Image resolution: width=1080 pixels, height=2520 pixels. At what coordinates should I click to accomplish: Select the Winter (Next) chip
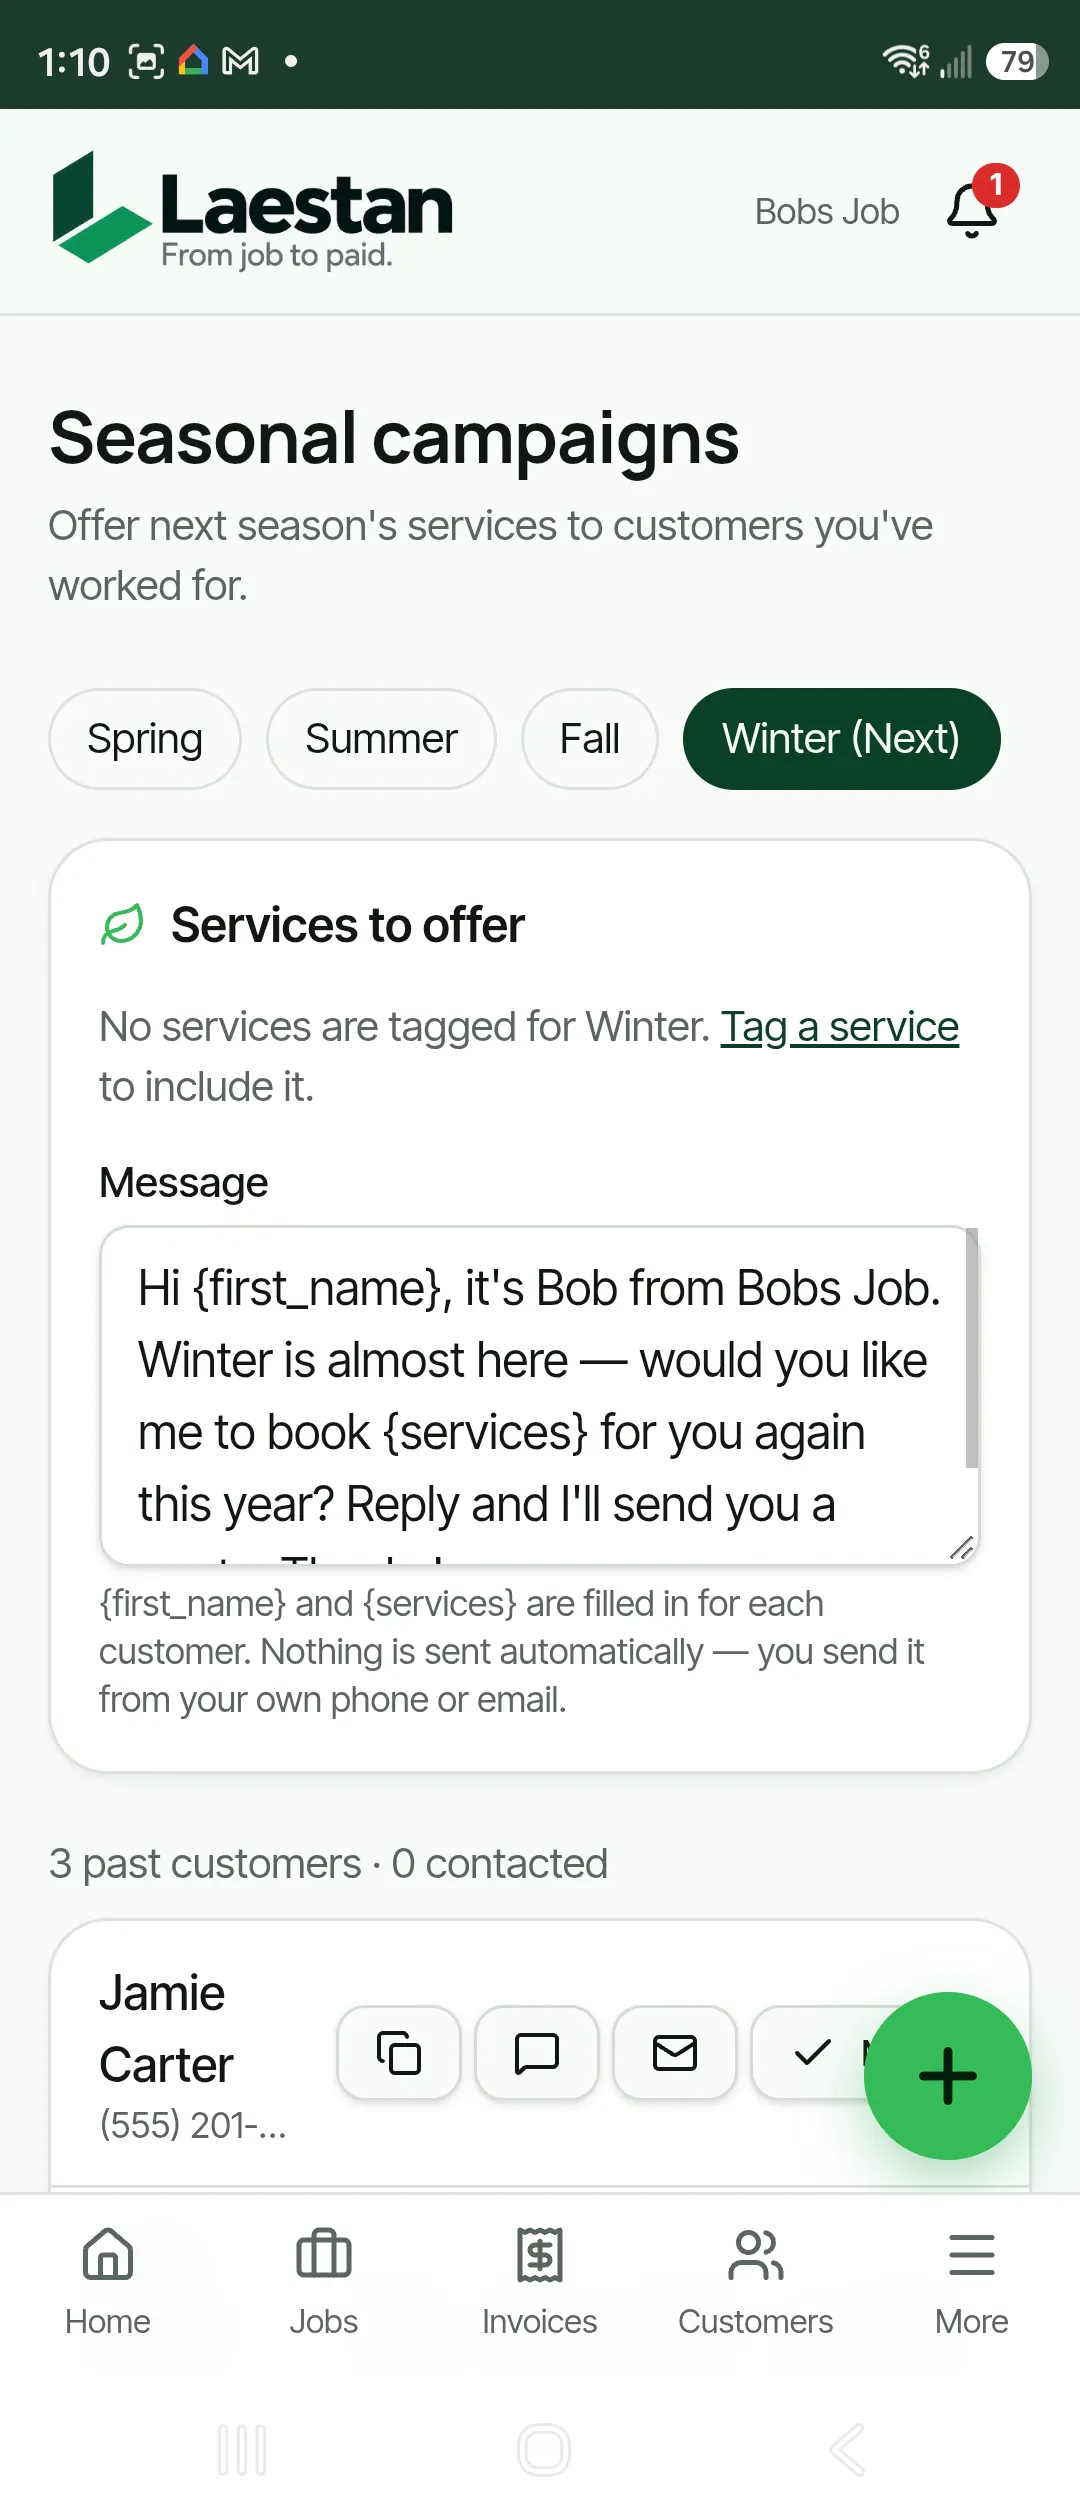[x=842, y=739]
